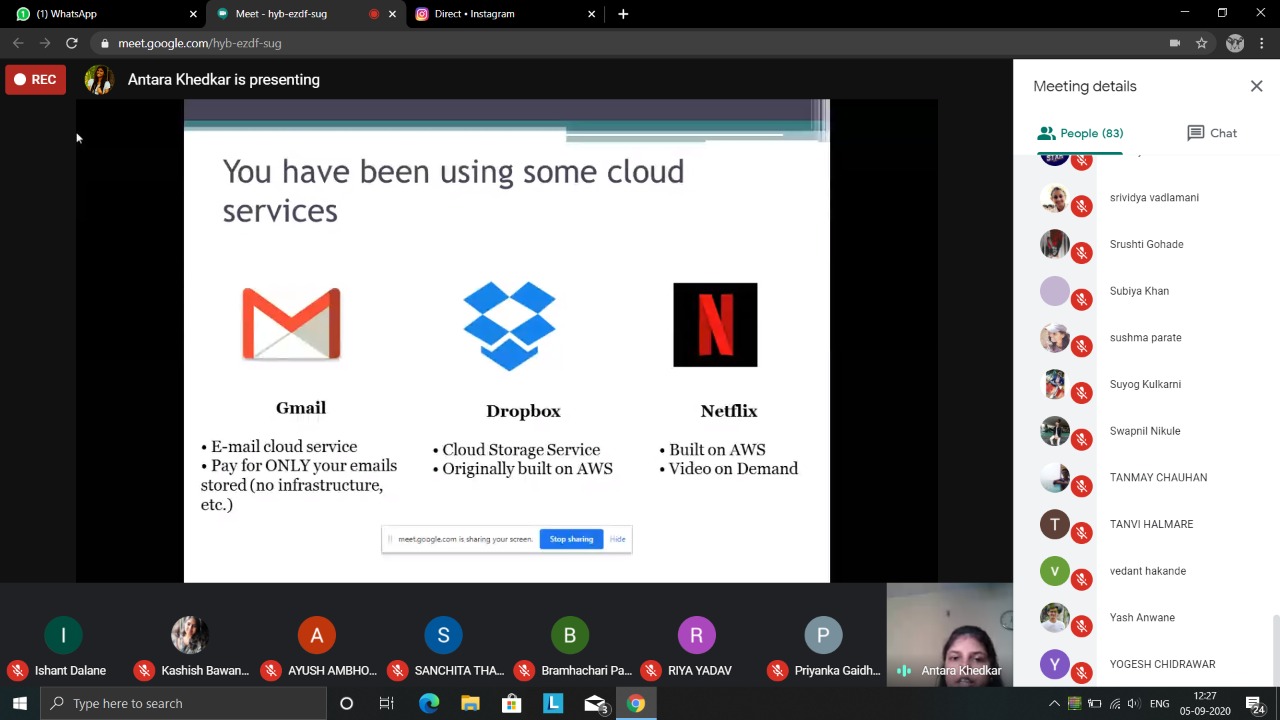1280x720 pixels.
Task: Click muted mic icon for vedant hakande
Action: pos(1081,580)
